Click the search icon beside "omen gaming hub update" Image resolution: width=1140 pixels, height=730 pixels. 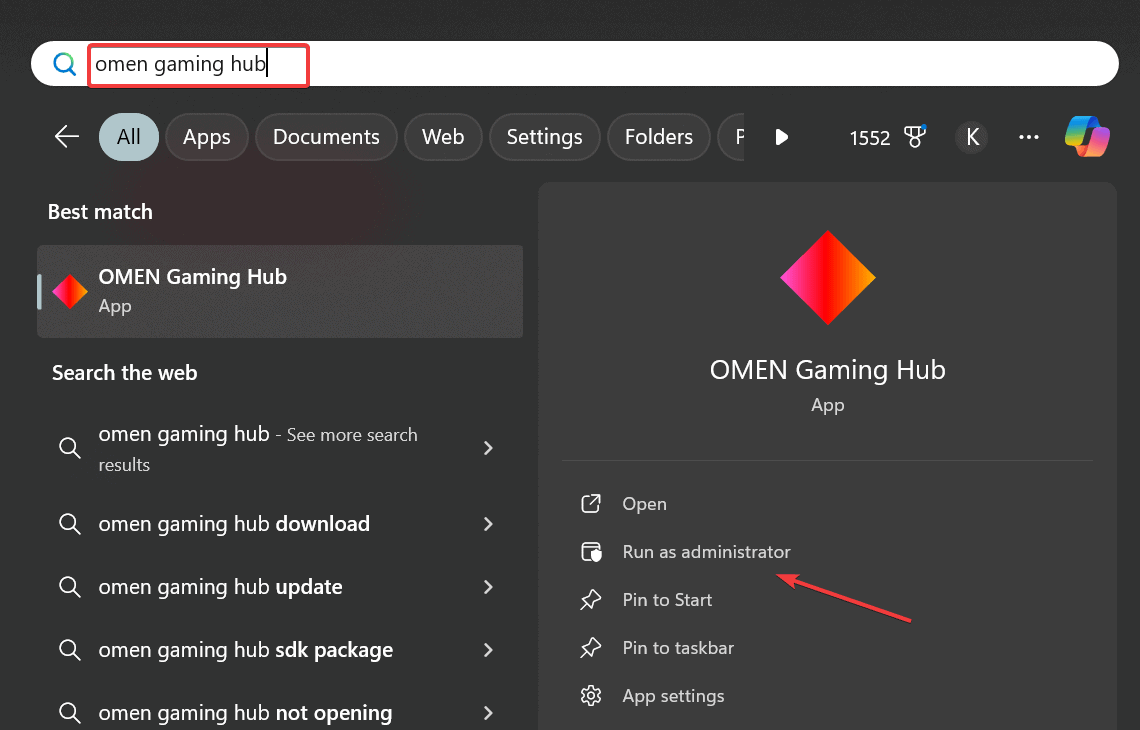click(x=70, y=587)
